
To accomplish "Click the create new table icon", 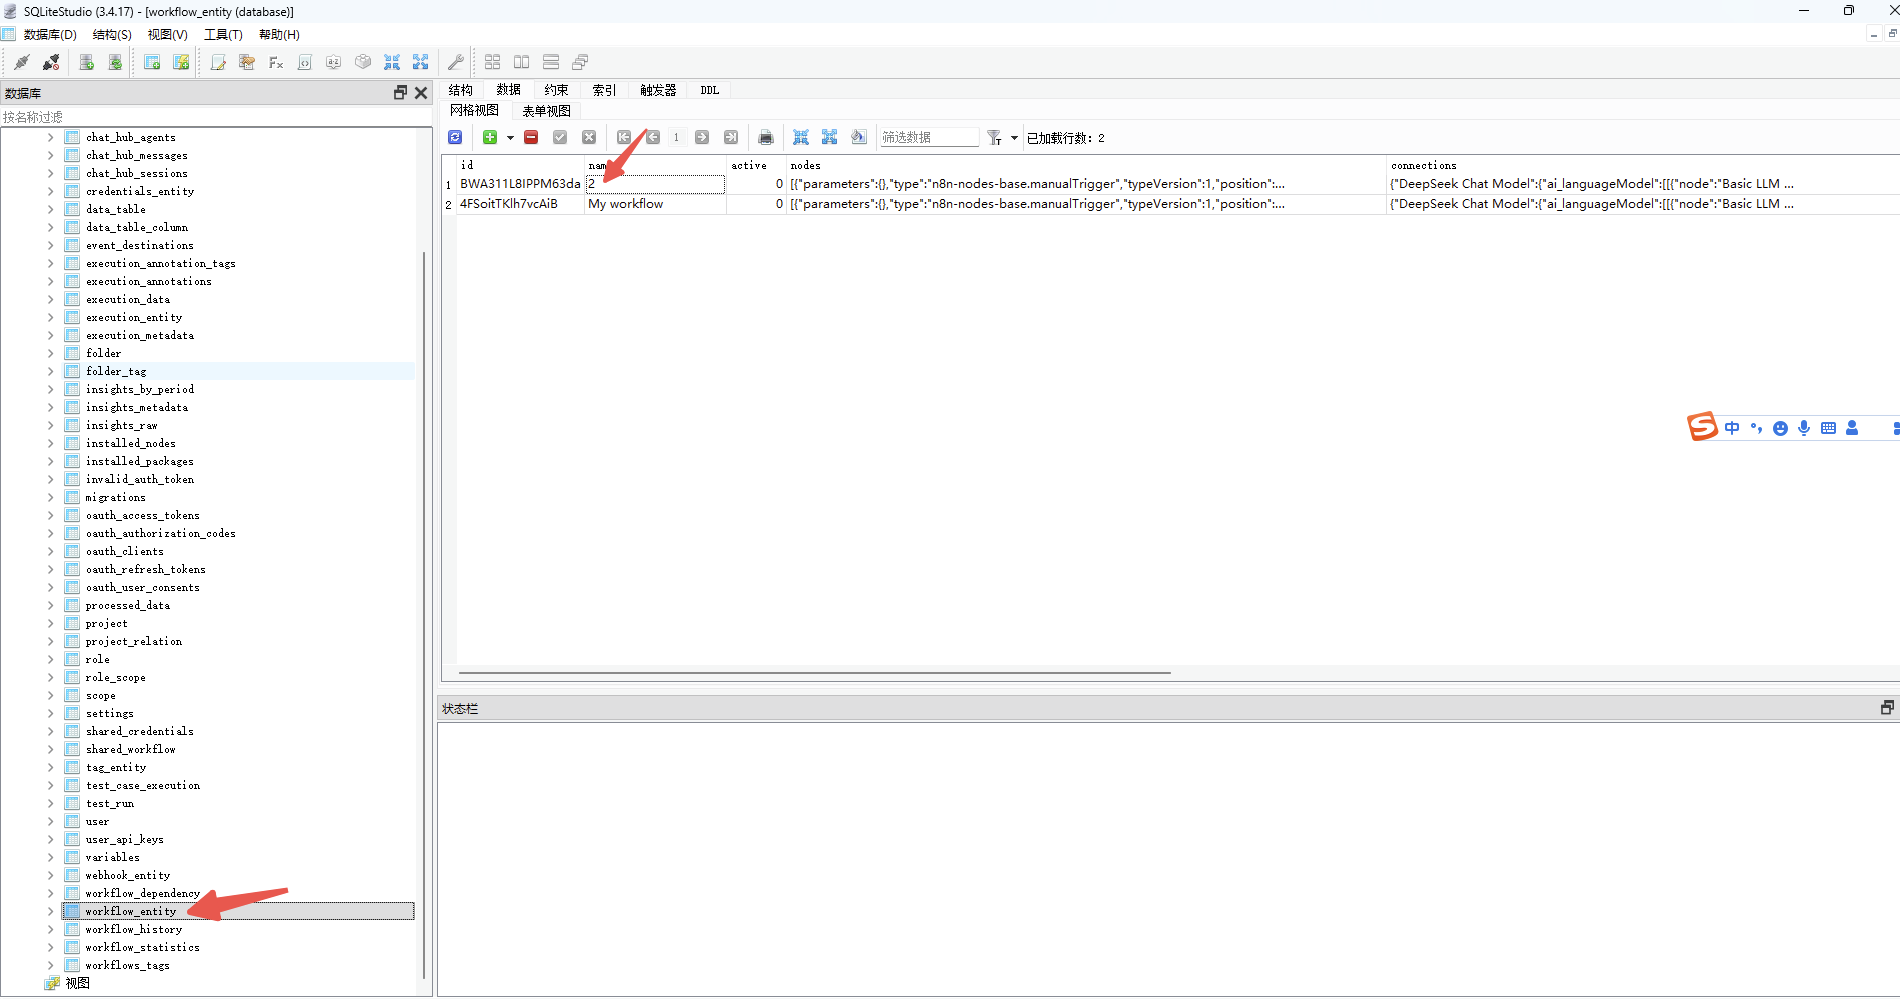I will coord(152,62).
